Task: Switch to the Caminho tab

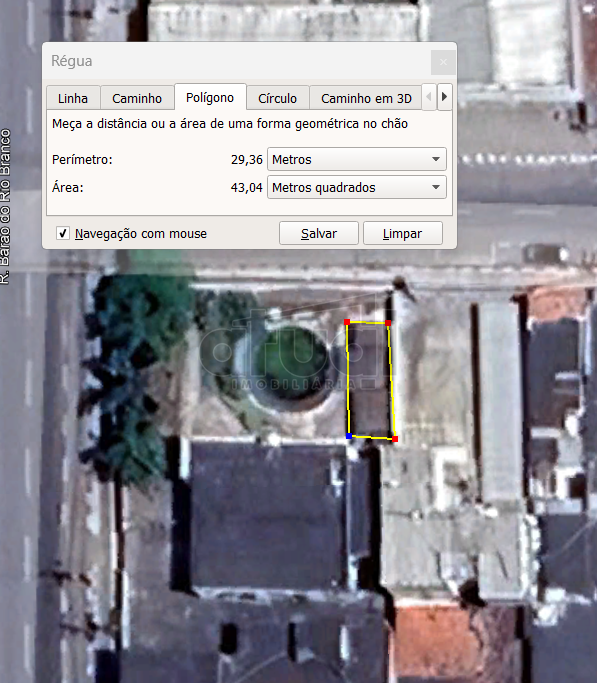Action: click(137, 98)
